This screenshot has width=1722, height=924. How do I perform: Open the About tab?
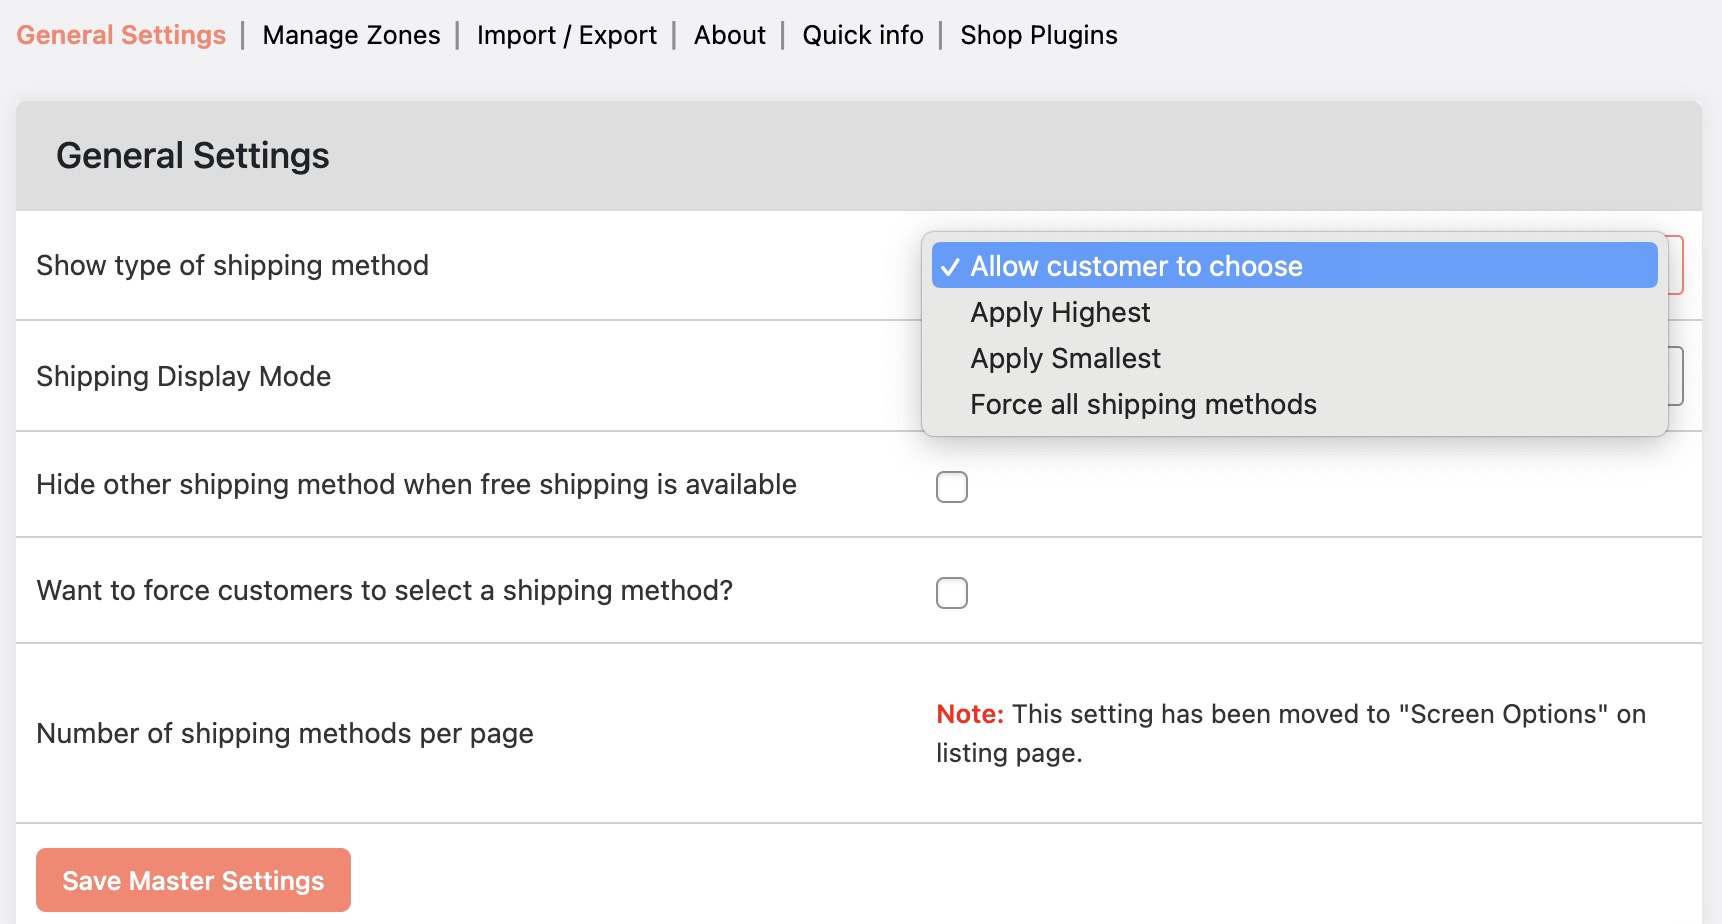(729, 35)
